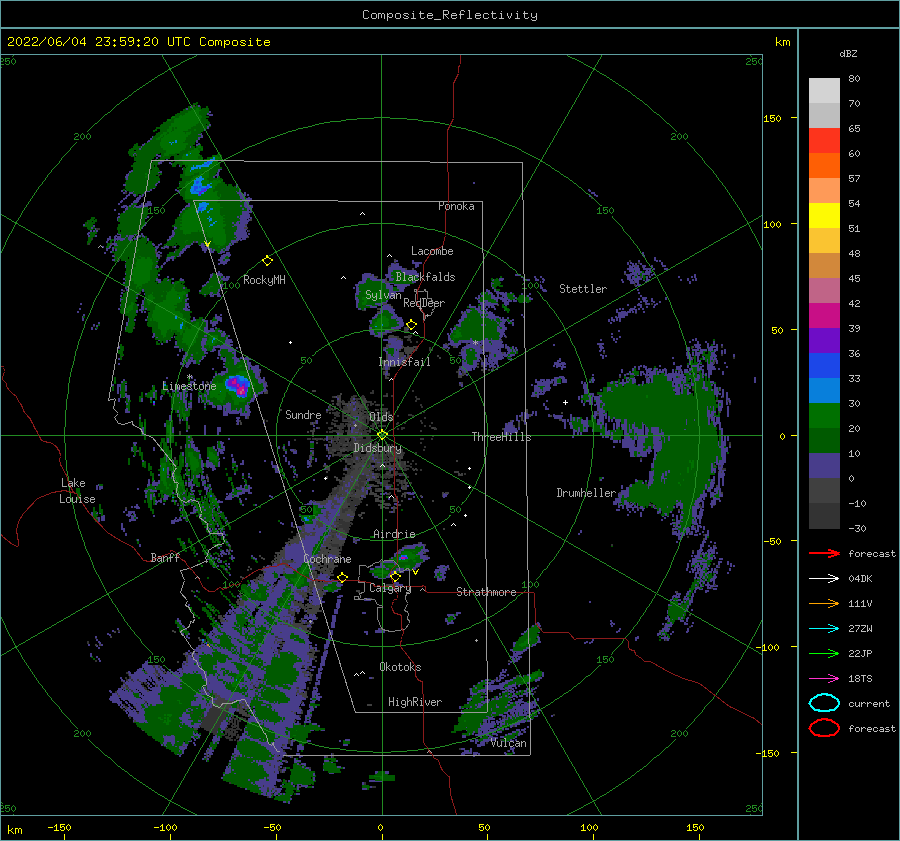The height and width of the screenshot is (841, 900).
Task: Click the Drumheller city label
Action: click(586, 493)
